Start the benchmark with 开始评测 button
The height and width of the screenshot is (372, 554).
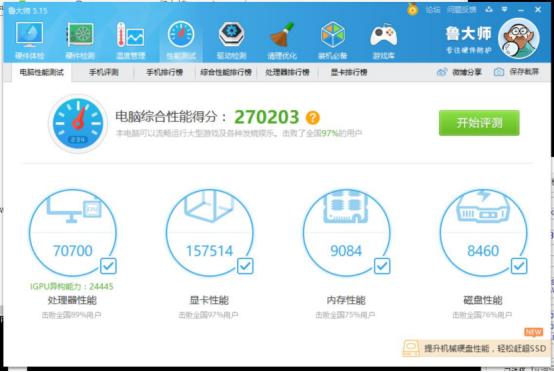(479, 123)
